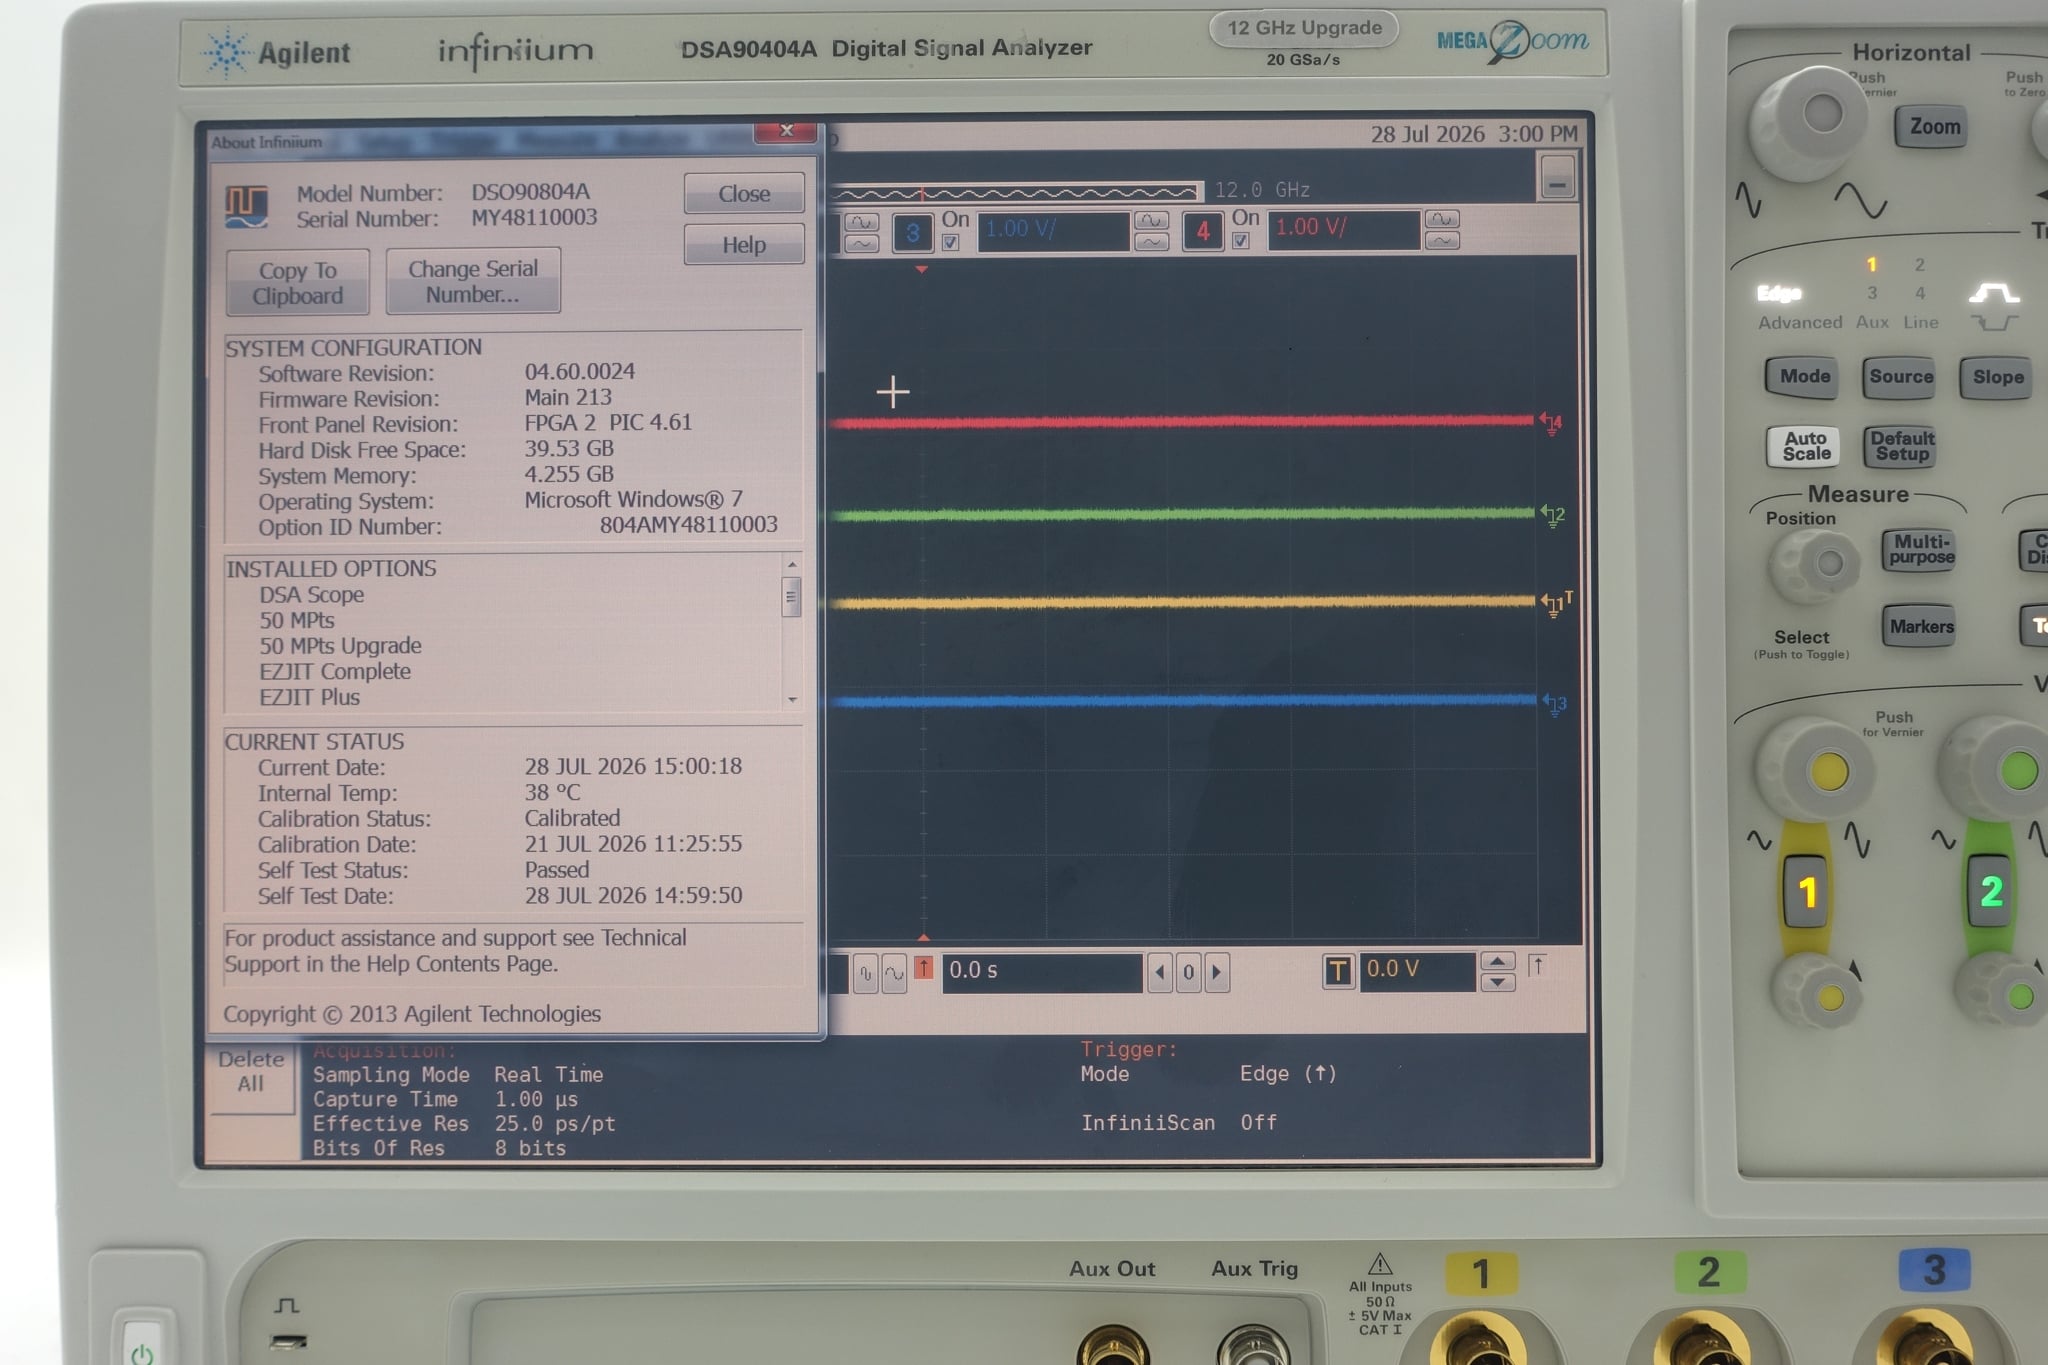Toggle channel 3 On checkbox
2048x1365 pixels.
coord(950,242)
